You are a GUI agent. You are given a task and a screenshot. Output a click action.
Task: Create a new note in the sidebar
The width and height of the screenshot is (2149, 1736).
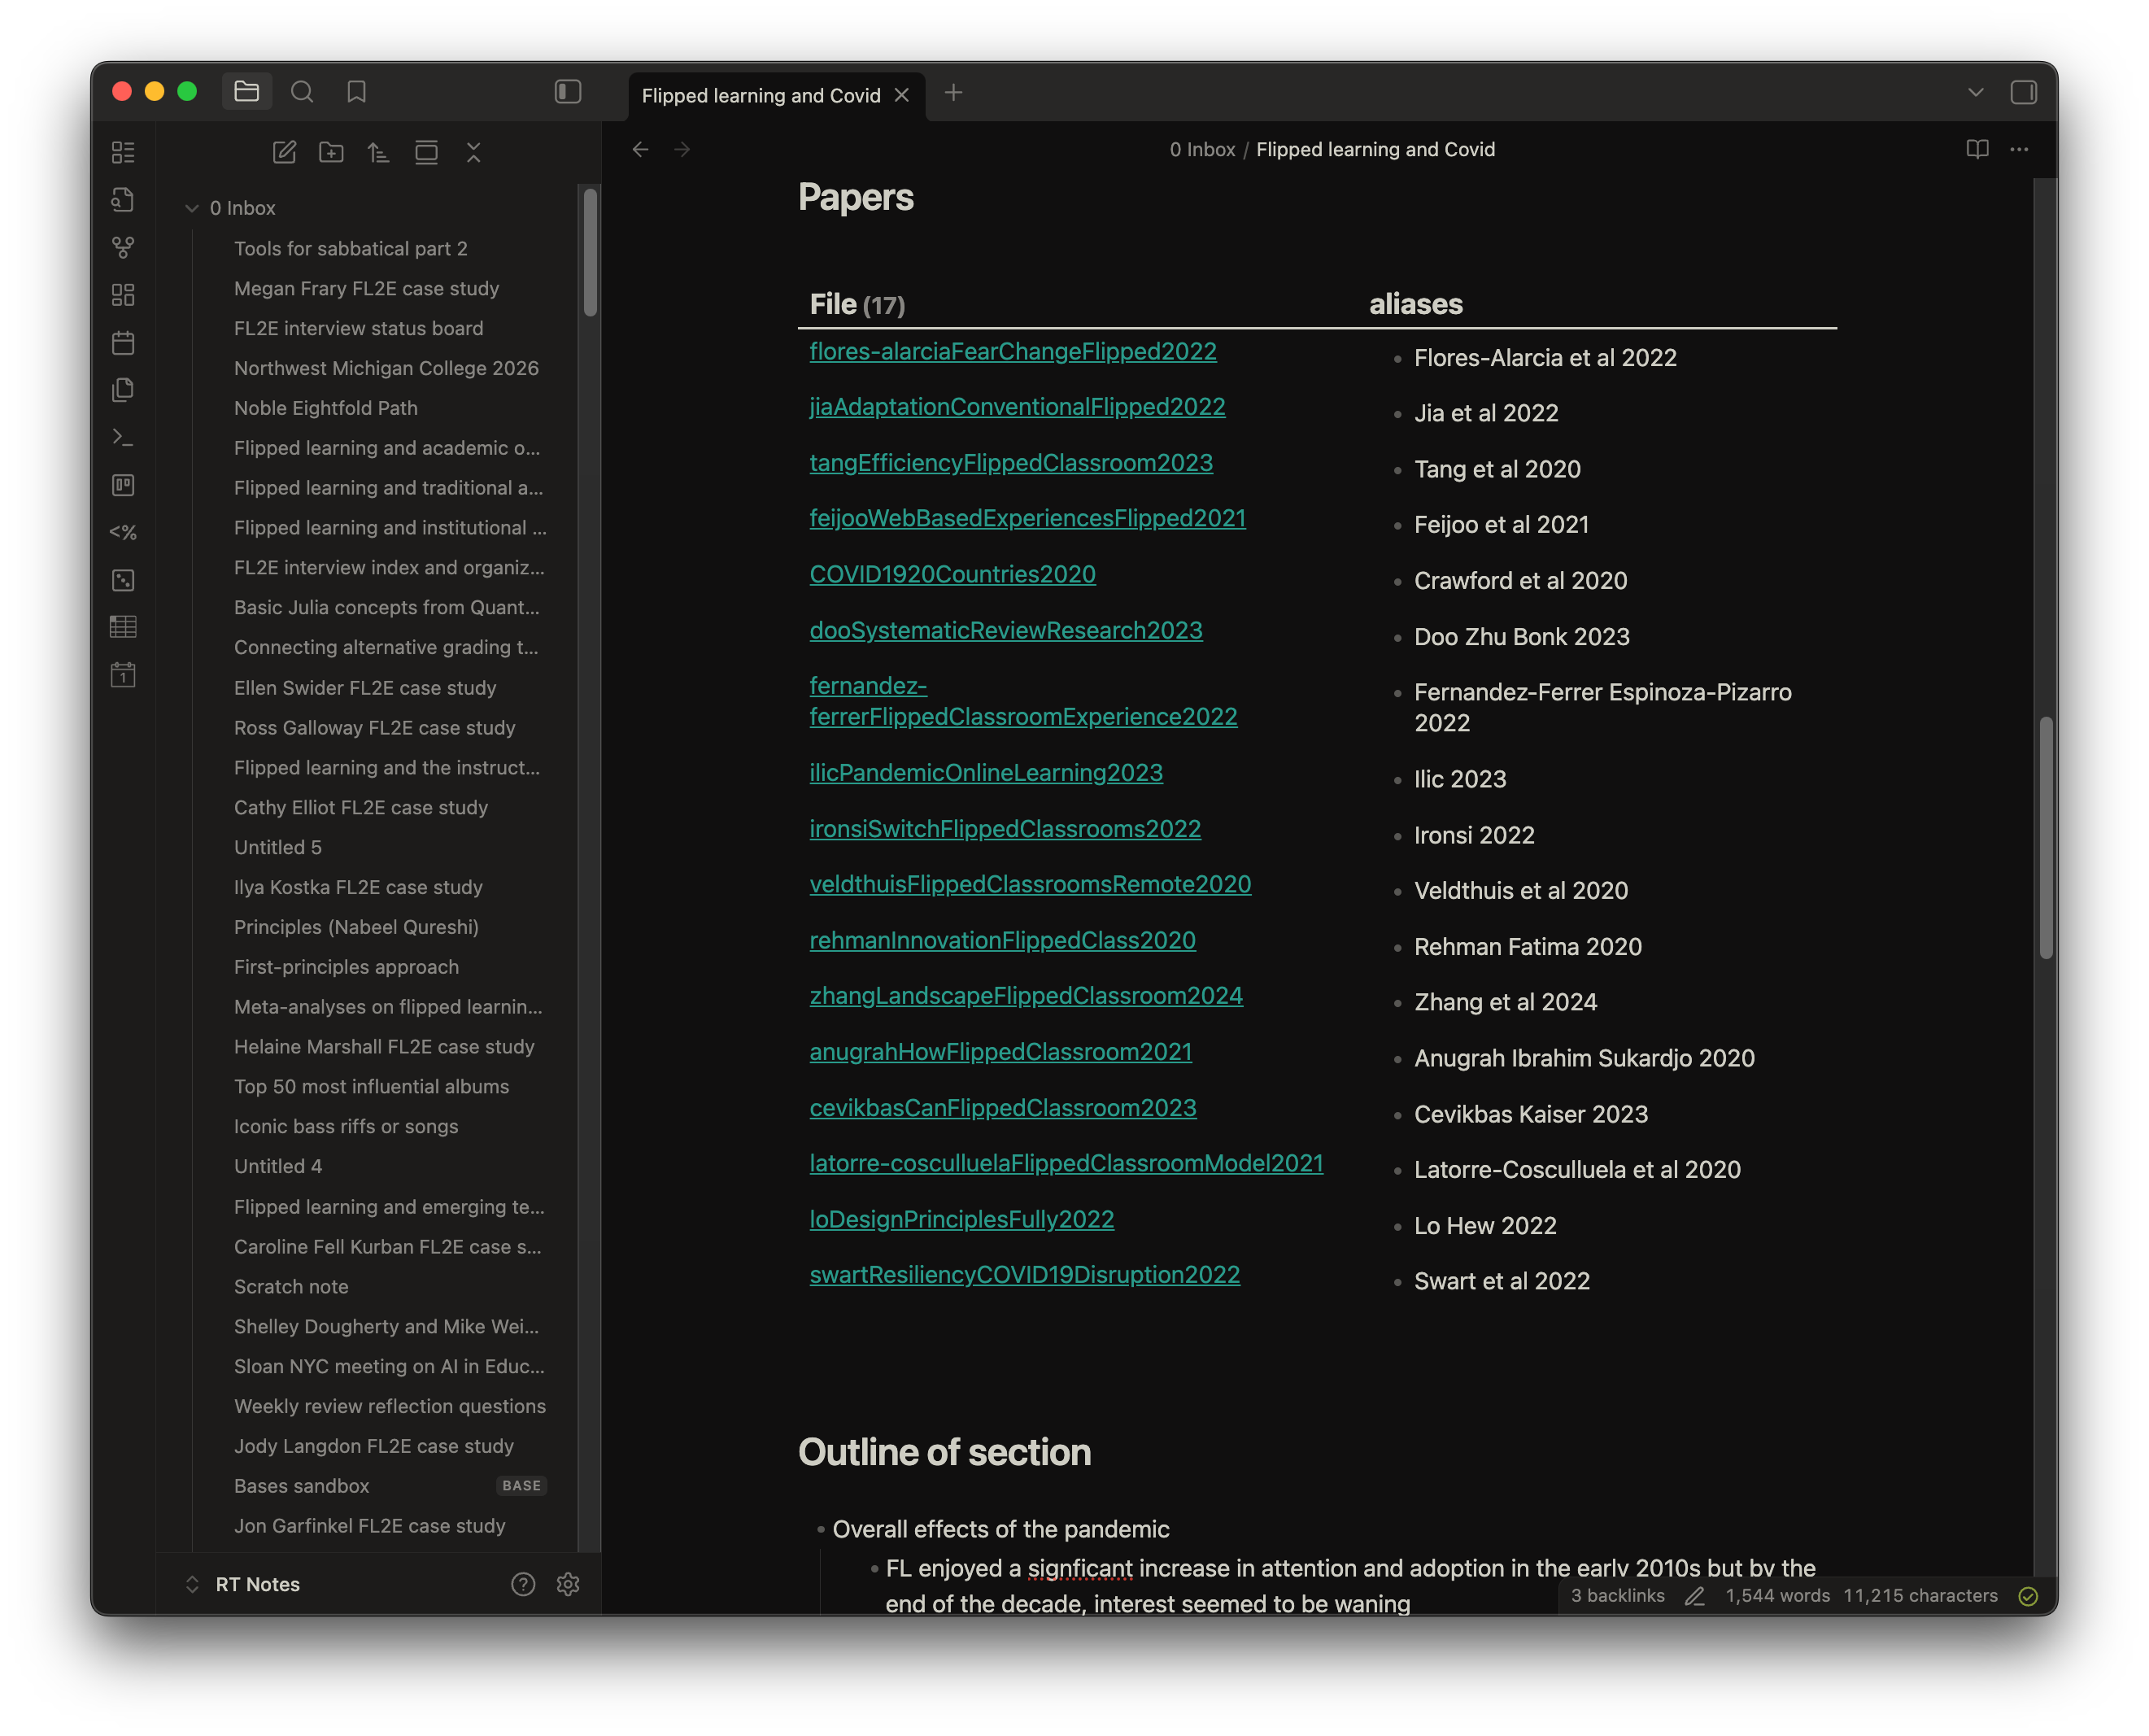[x=284, y=152]
